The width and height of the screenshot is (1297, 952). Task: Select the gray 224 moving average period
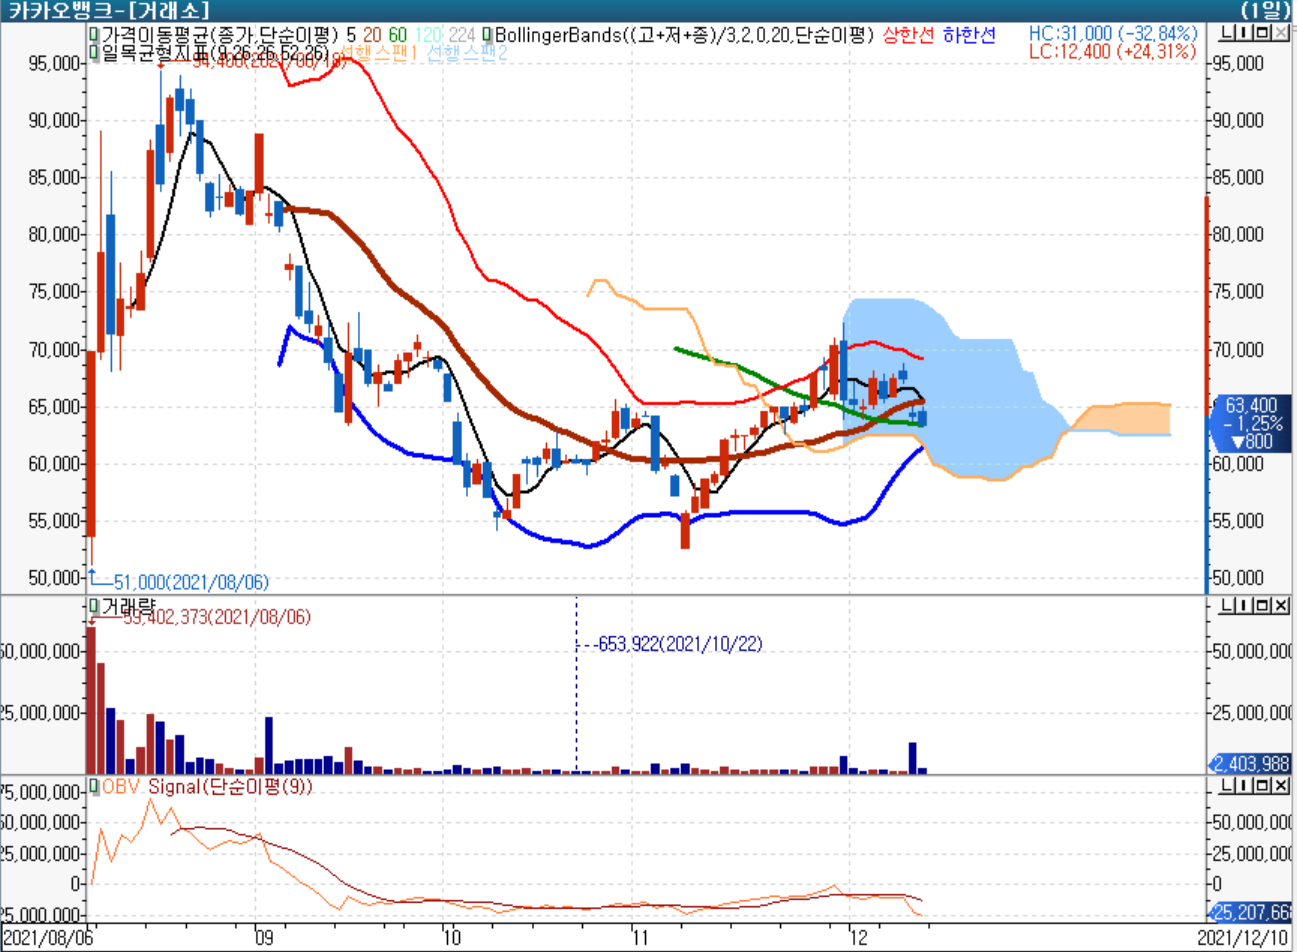tap(463, 35)
